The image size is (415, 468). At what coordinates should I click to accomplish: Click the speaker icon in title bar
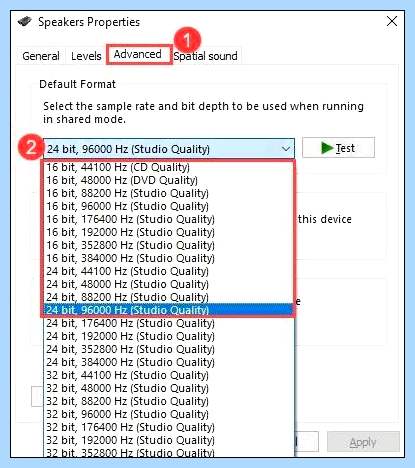tap(25, 22)
